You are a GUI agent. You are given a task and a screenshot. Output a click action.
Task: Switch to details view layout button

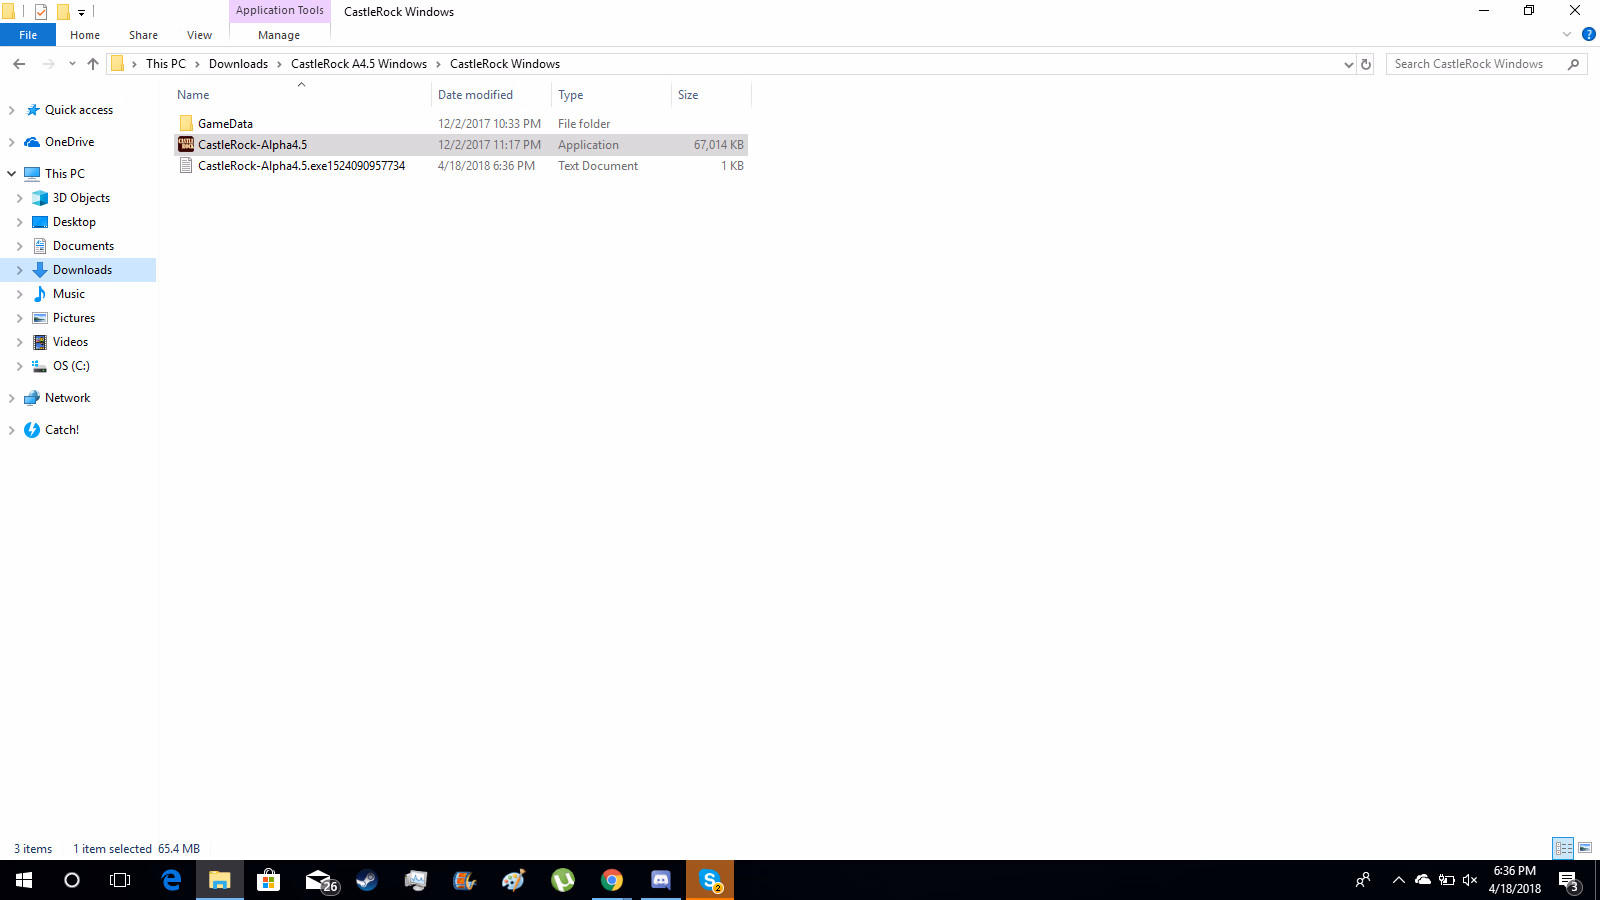click(1563, 848)
